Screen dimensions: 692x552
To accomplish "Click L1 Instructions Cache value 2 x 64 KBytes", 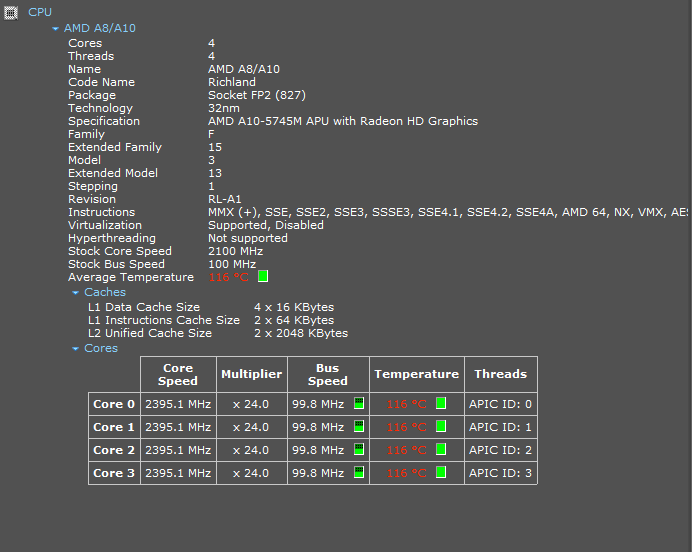I will click(x=294, y=320).
